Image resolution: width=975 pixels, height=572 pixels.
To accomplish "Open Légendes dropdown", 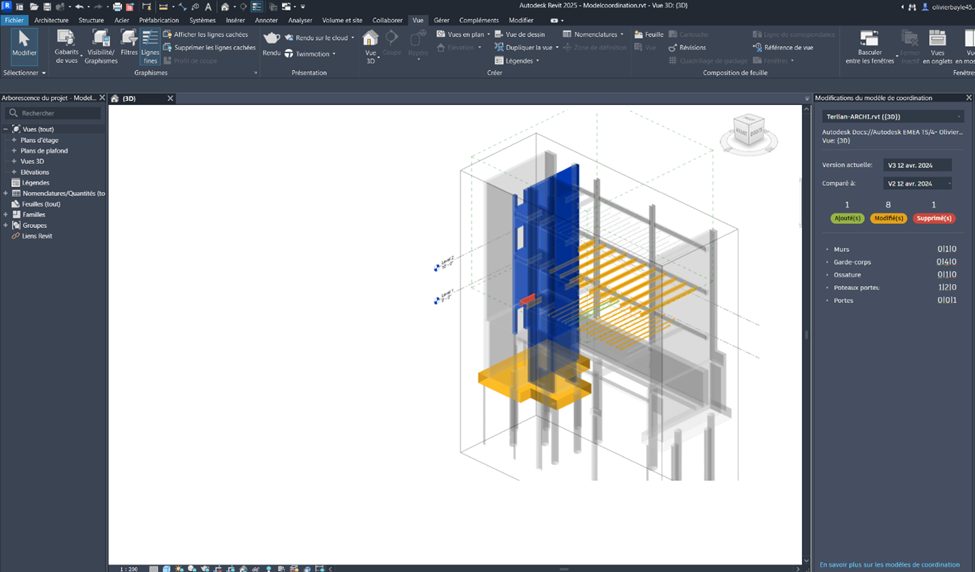I will coord(517,61).
